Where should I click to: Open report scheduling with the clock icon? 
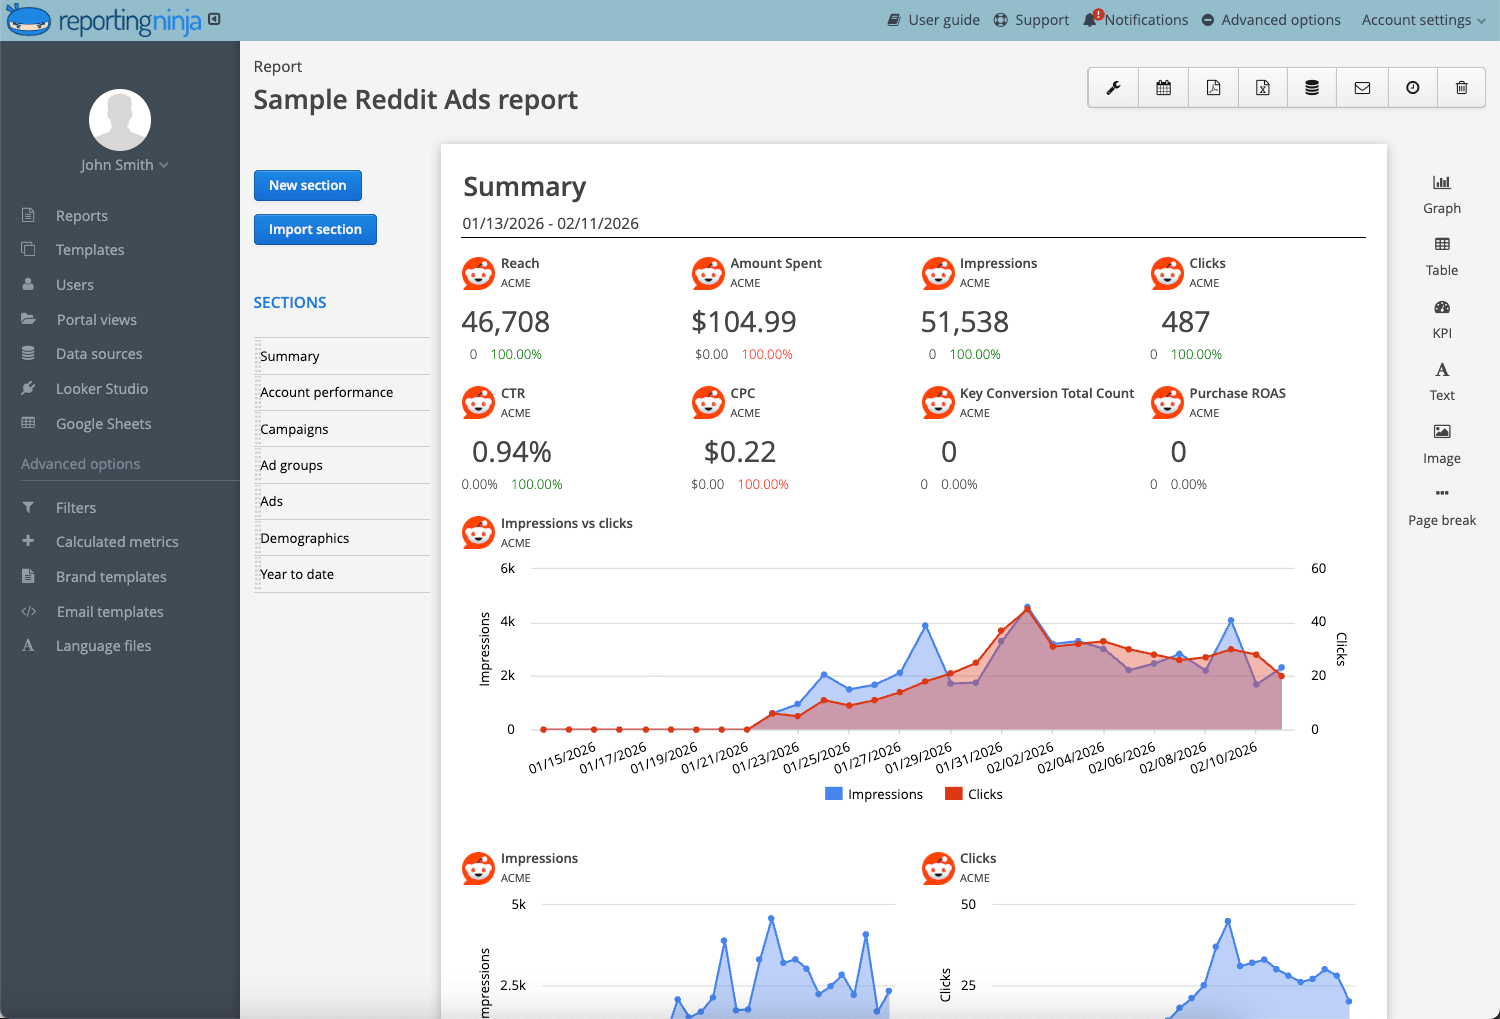tap(1412, 87)
